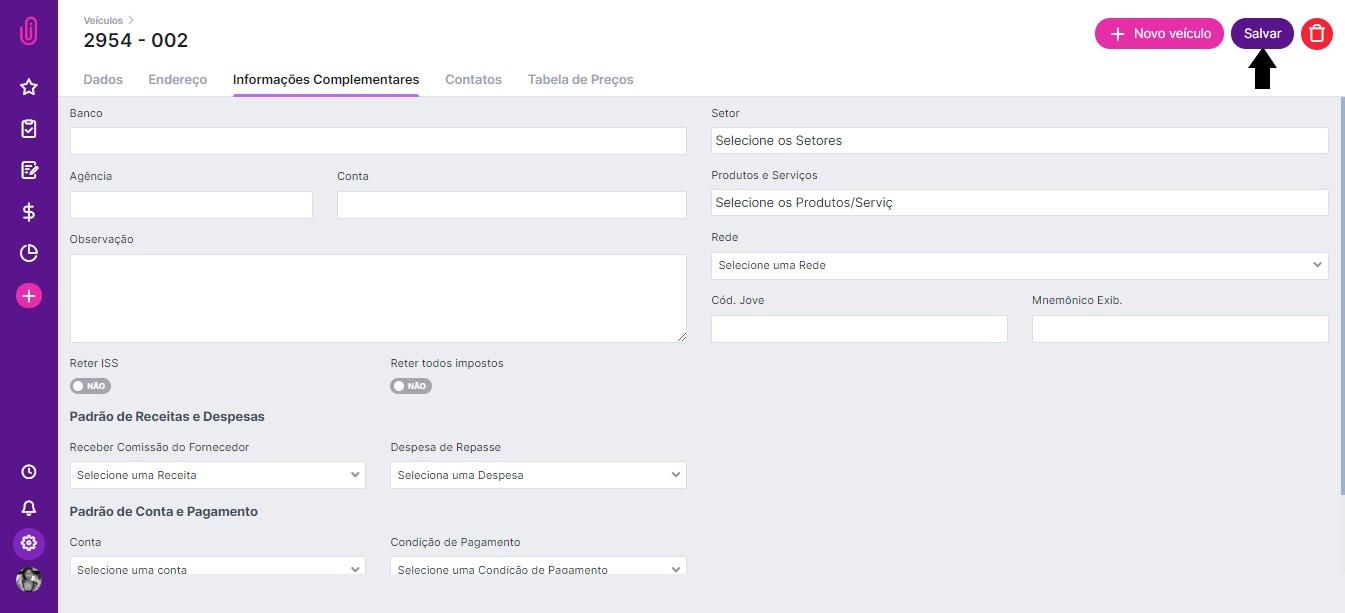Open the Rede dropdown

(1020, 266)
